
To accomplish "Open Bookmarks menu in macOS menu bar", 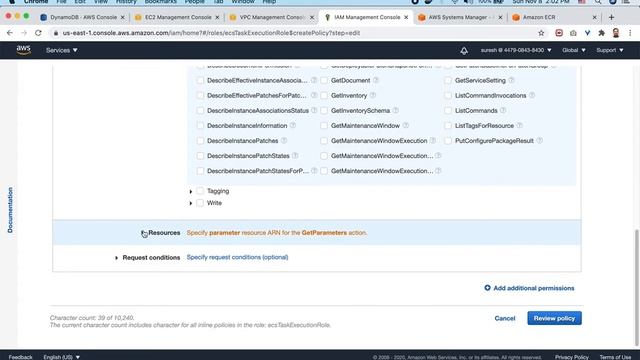I will (x=160, y=2).
